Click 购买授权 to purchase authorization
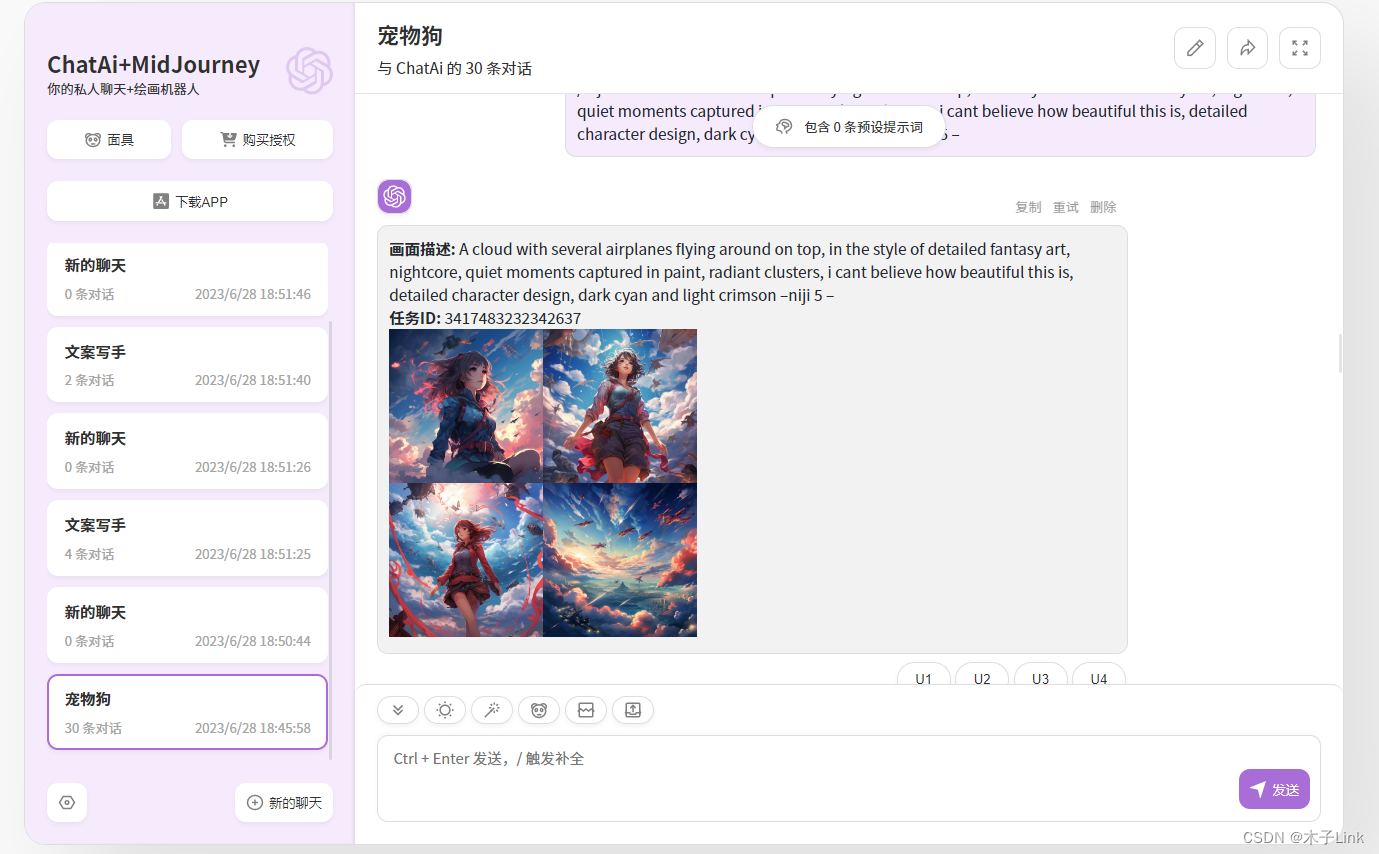The width and height of the screenshot is (1379, 854). (x=256, y=139)
